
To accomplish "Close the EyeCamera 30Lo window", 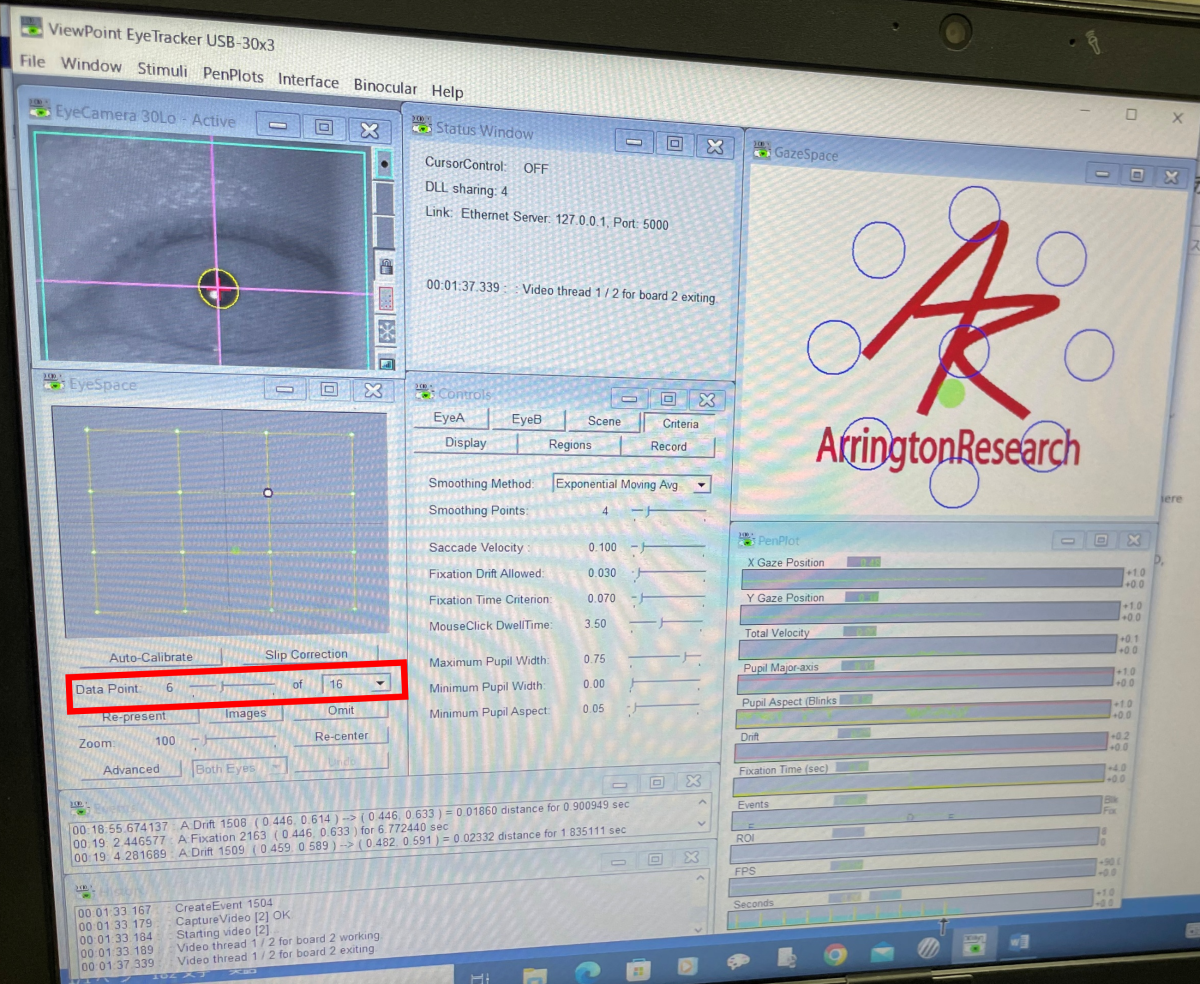I will (x=369, y=130).
